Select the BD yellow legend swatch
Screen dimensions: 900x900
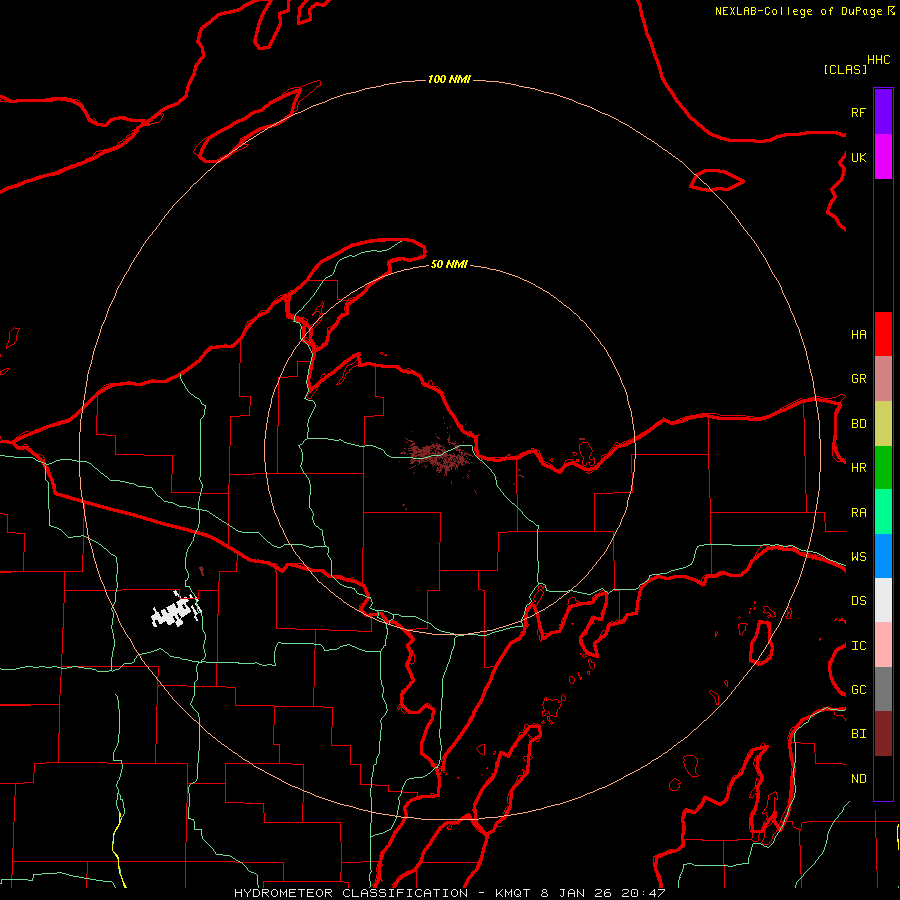(x=883, y=424)
